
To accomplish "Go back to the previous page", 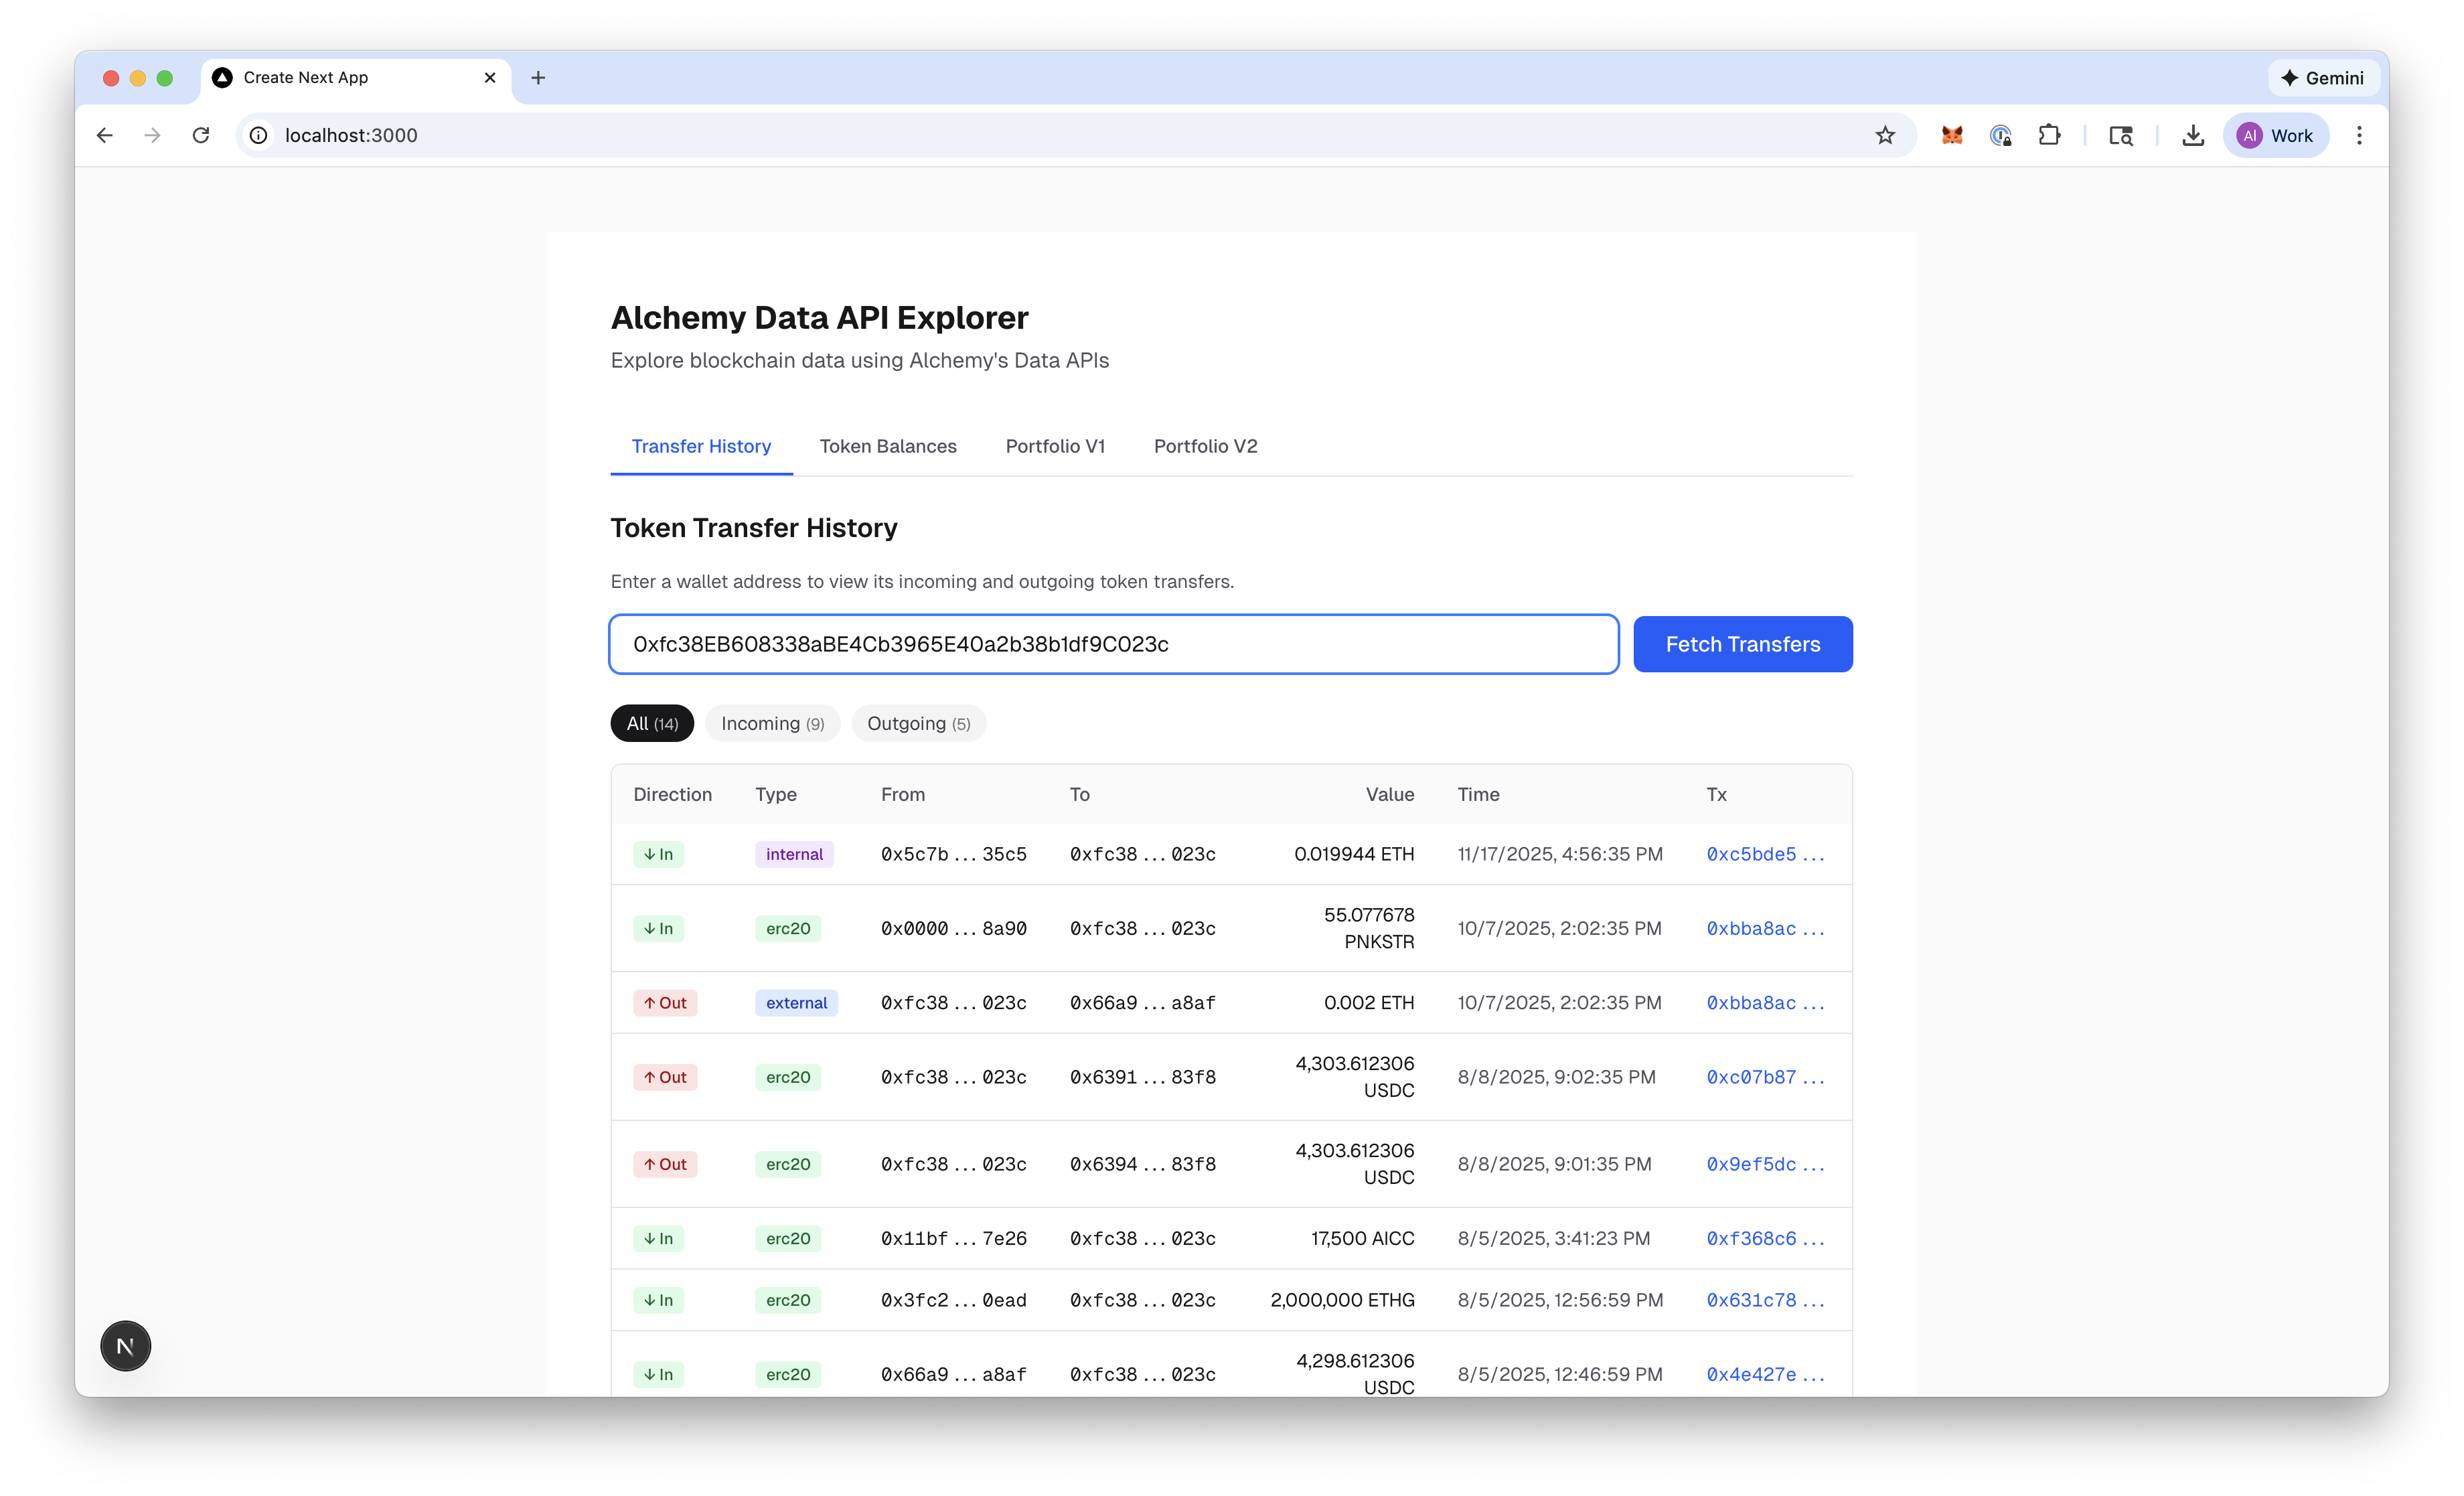I will tap(105, 135).
